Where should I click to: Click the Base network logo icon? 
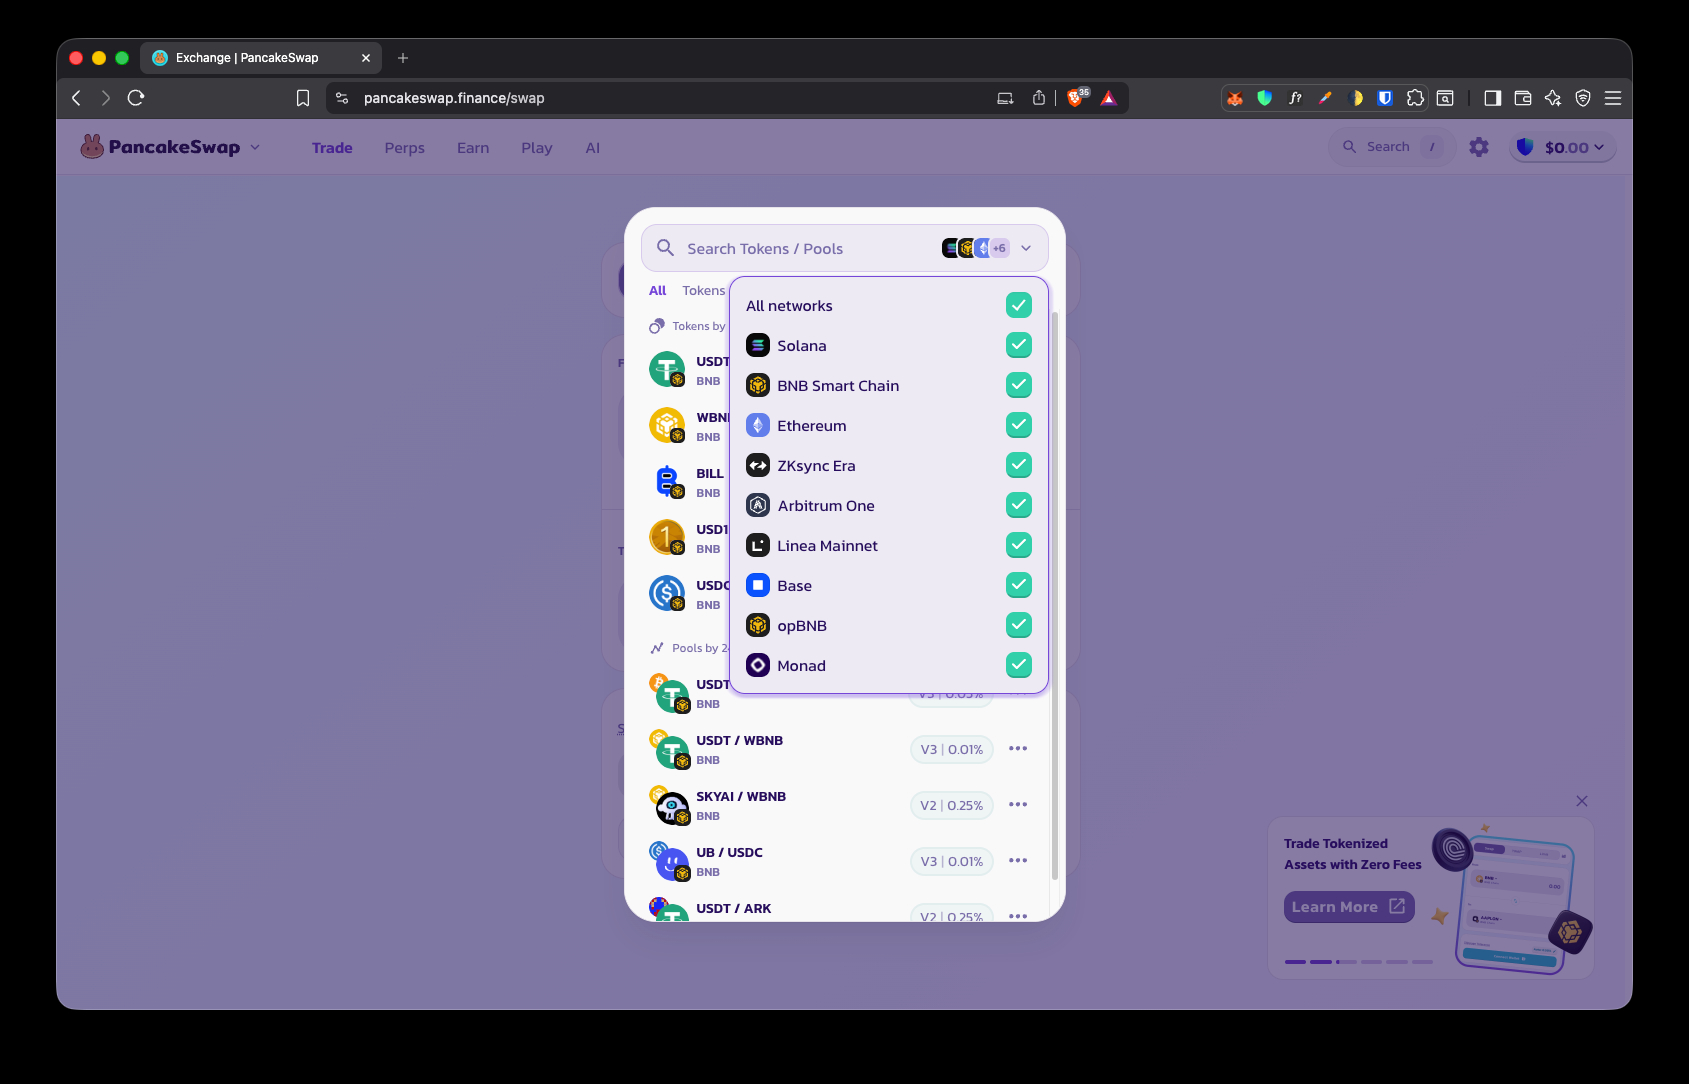coord(758,585)
